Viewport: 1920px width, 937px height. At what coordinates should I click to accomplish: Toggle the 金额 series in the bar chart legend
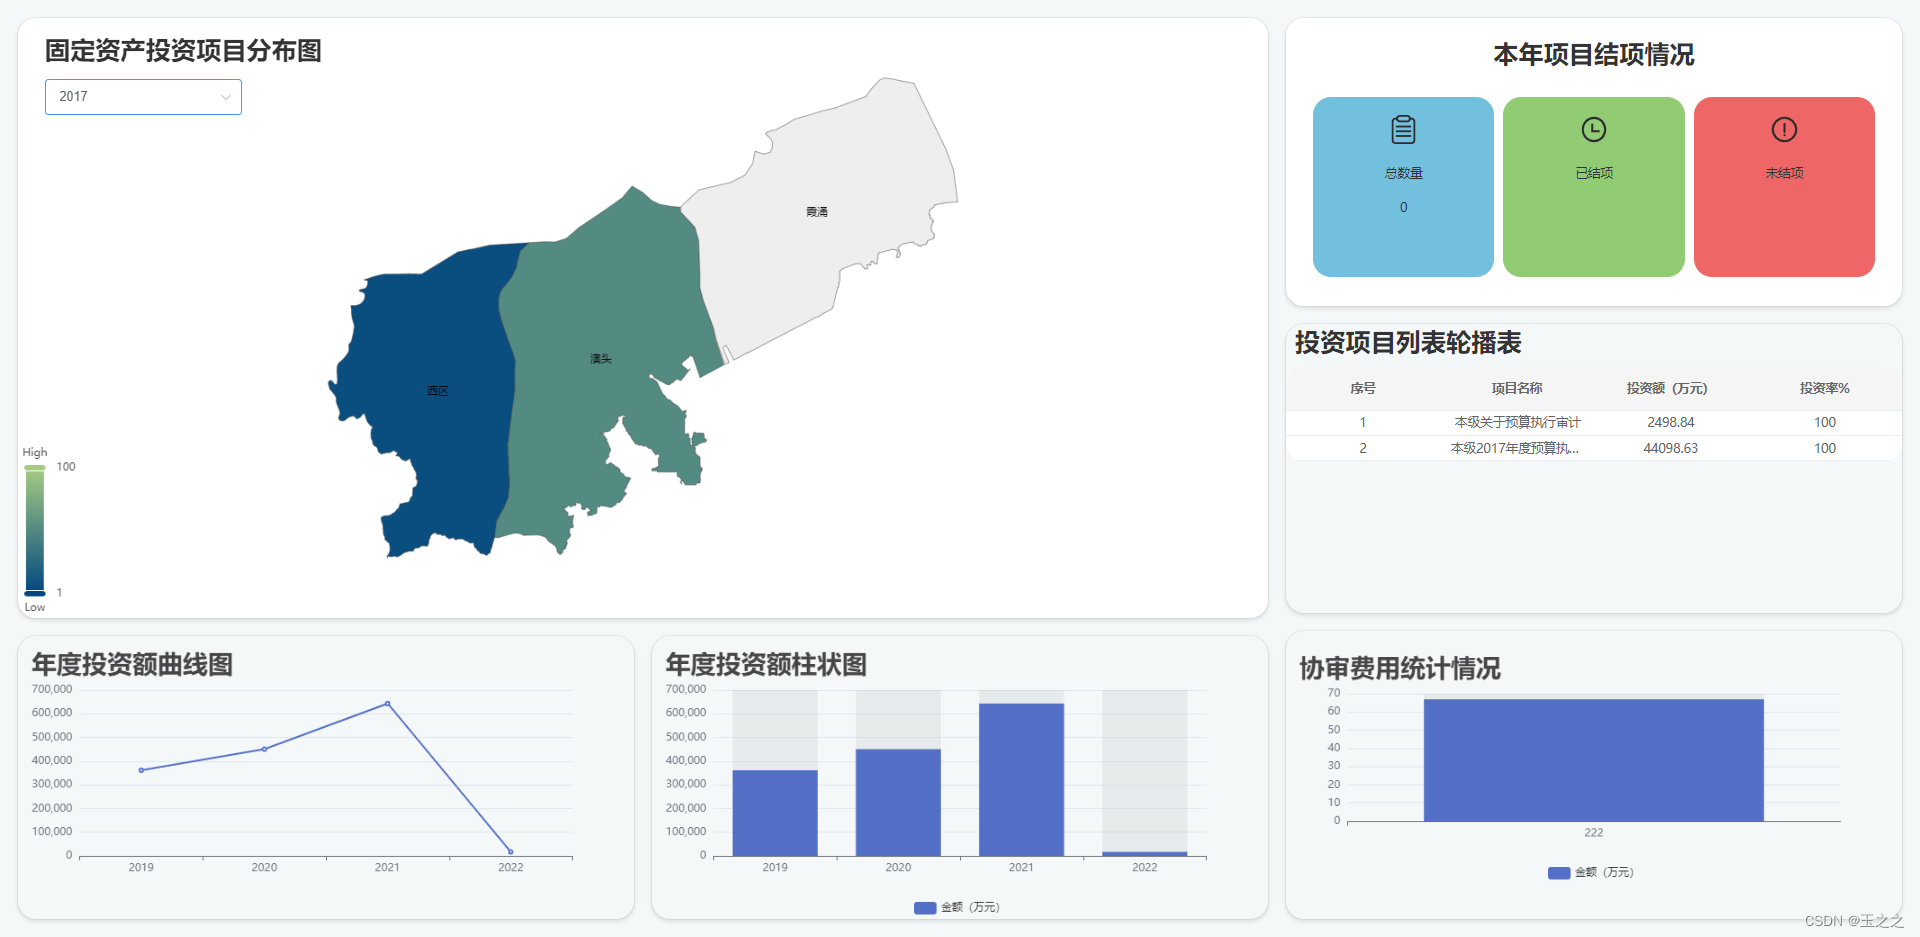(956, 908)
